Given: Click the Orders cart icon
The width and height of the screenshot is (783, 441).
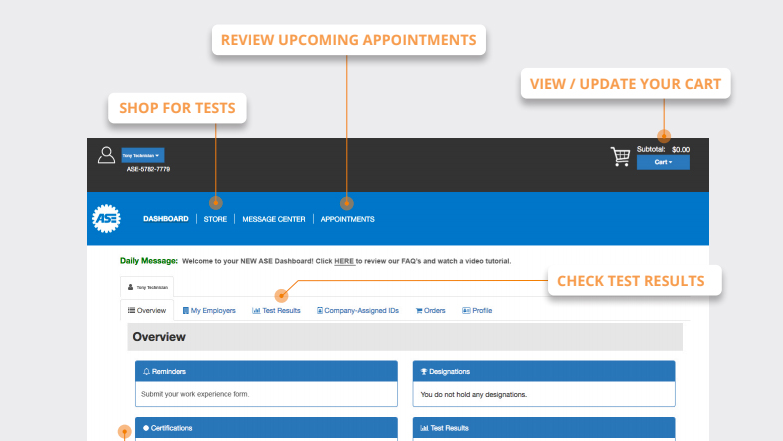Looking at the screenshot, I should pyautogui.click(x=419, y=311).
